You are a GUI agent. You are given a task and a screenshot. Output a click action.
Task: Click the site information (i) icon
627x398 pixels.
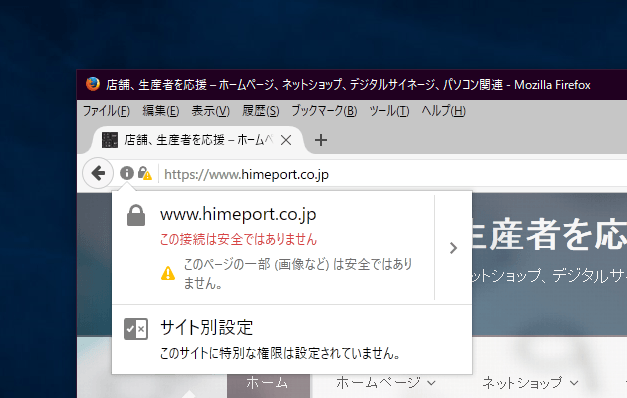(127, 173)
